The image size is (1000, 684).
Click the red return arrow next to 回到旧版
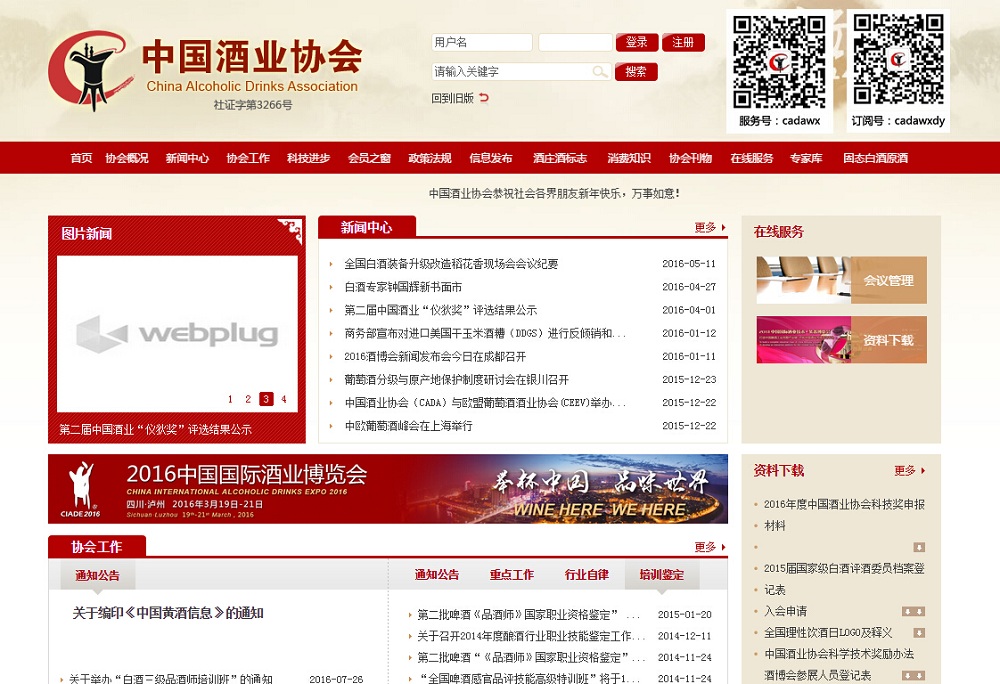tap(484, 98)
